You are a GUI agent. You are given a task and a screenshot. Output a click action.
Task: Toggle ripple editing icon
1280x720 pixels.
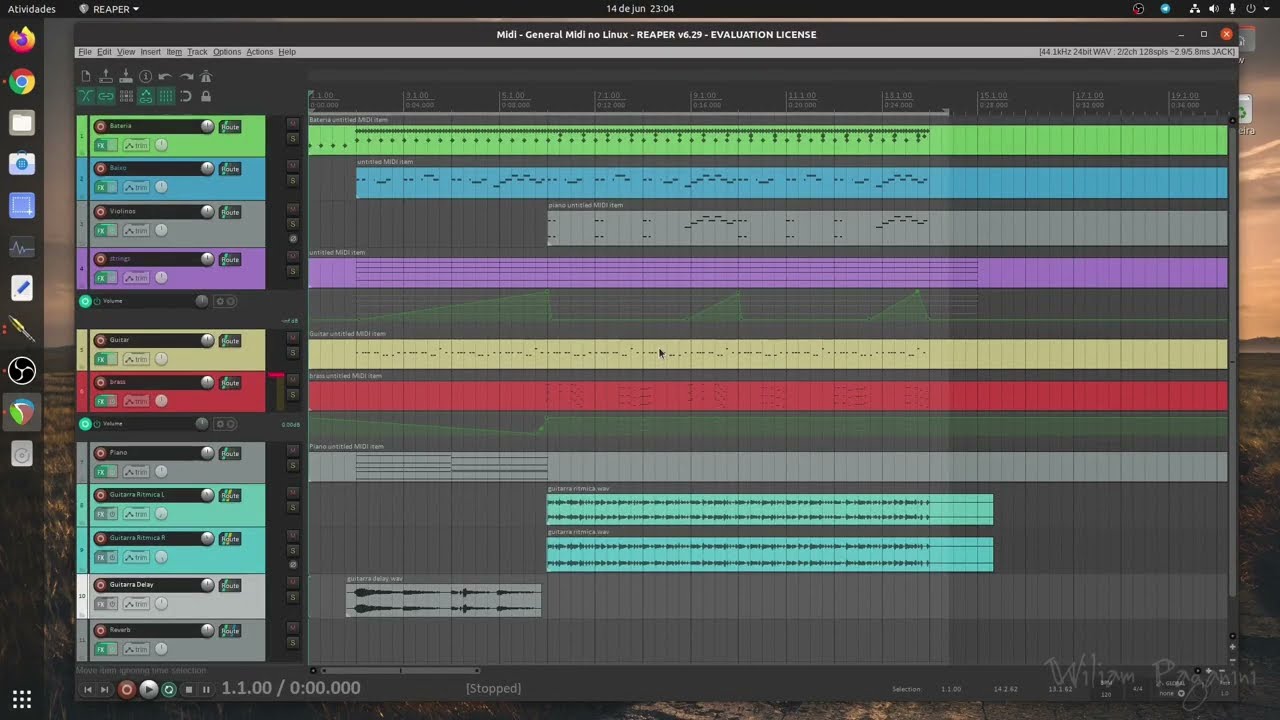coord(126,96)
